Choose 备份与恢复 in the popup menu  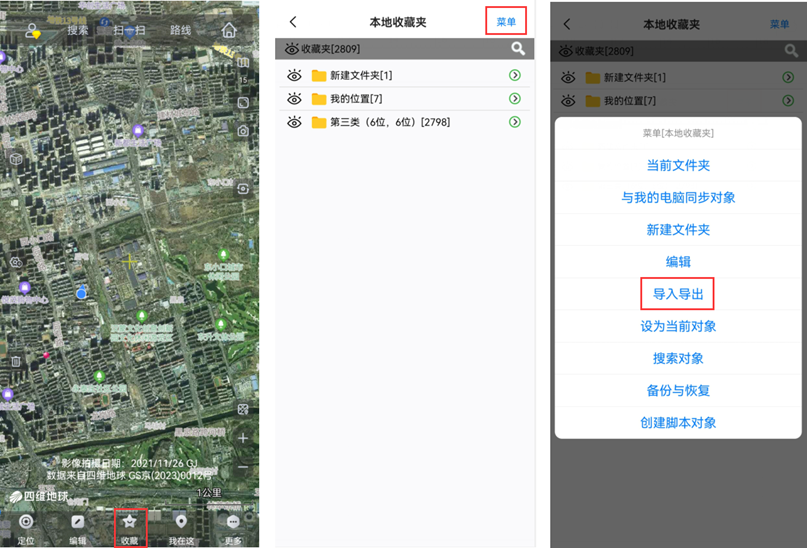(x=678, y=390)
